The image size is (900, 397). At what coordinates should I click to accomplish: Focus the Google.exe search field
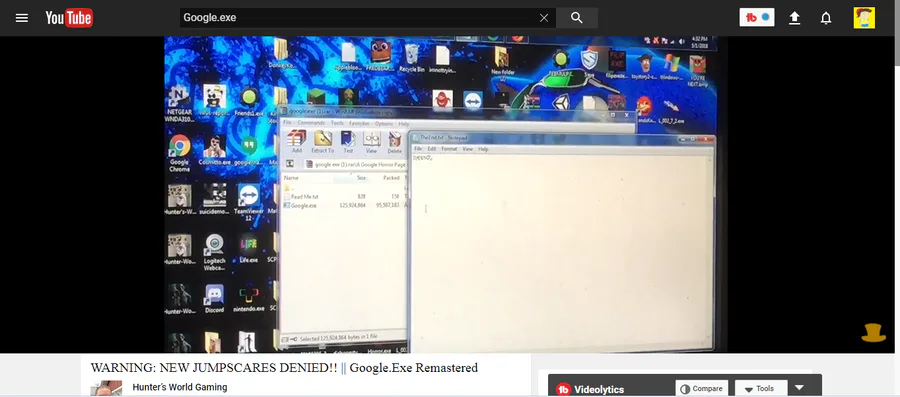[359, 18]
